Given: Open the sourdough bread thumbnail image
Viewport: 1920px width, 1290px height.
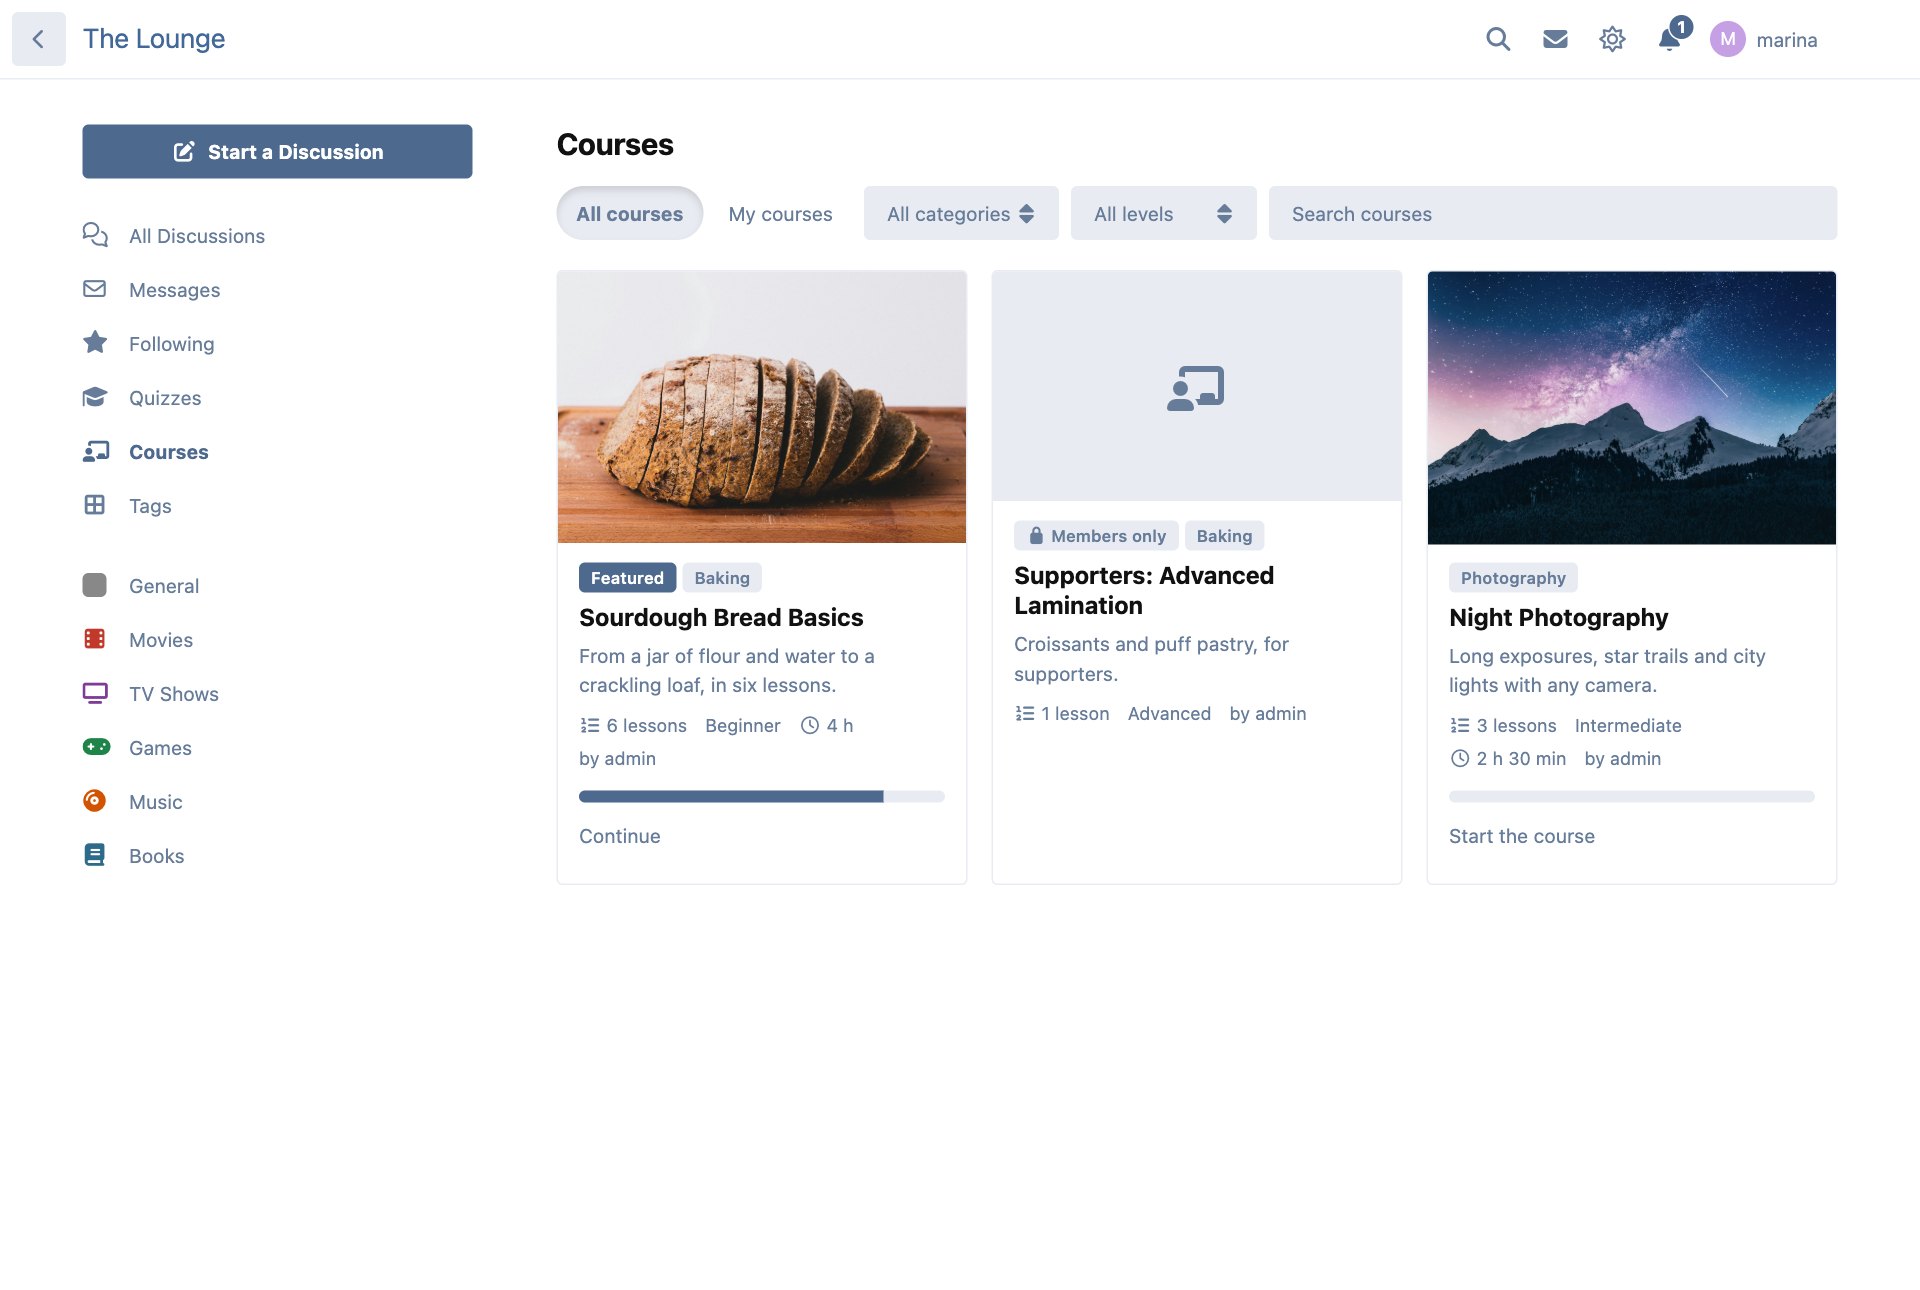Looking at the screenshot, I should pos(762,407).
